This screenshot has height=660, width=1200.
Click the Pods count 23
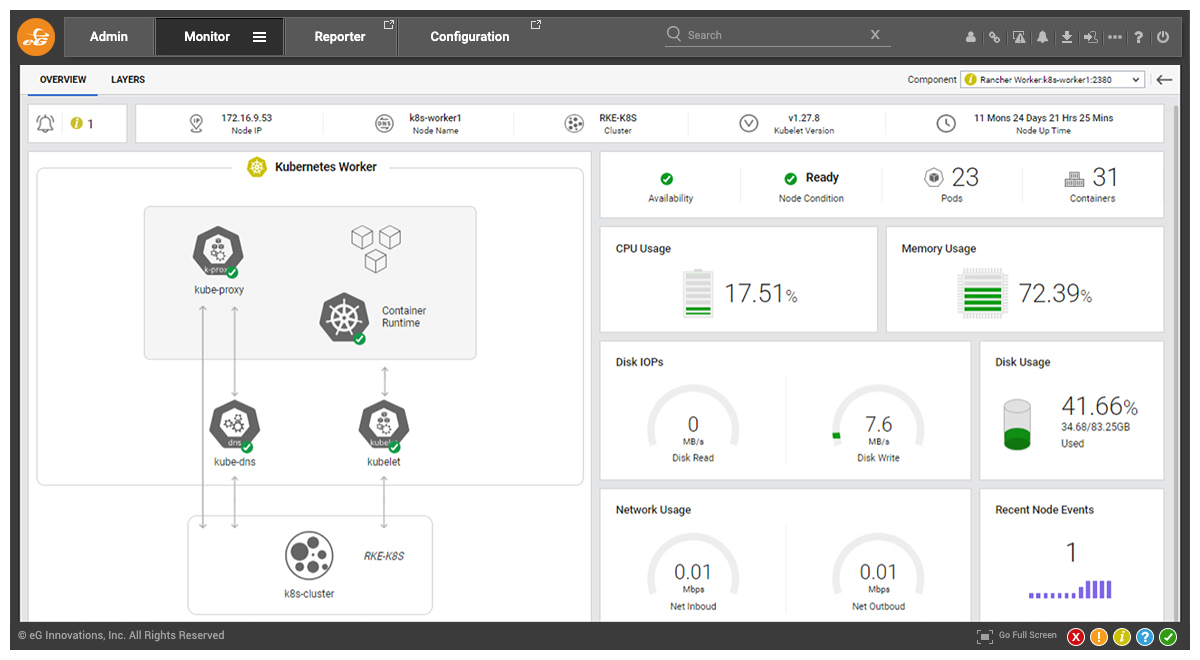(x=965, y=178)
